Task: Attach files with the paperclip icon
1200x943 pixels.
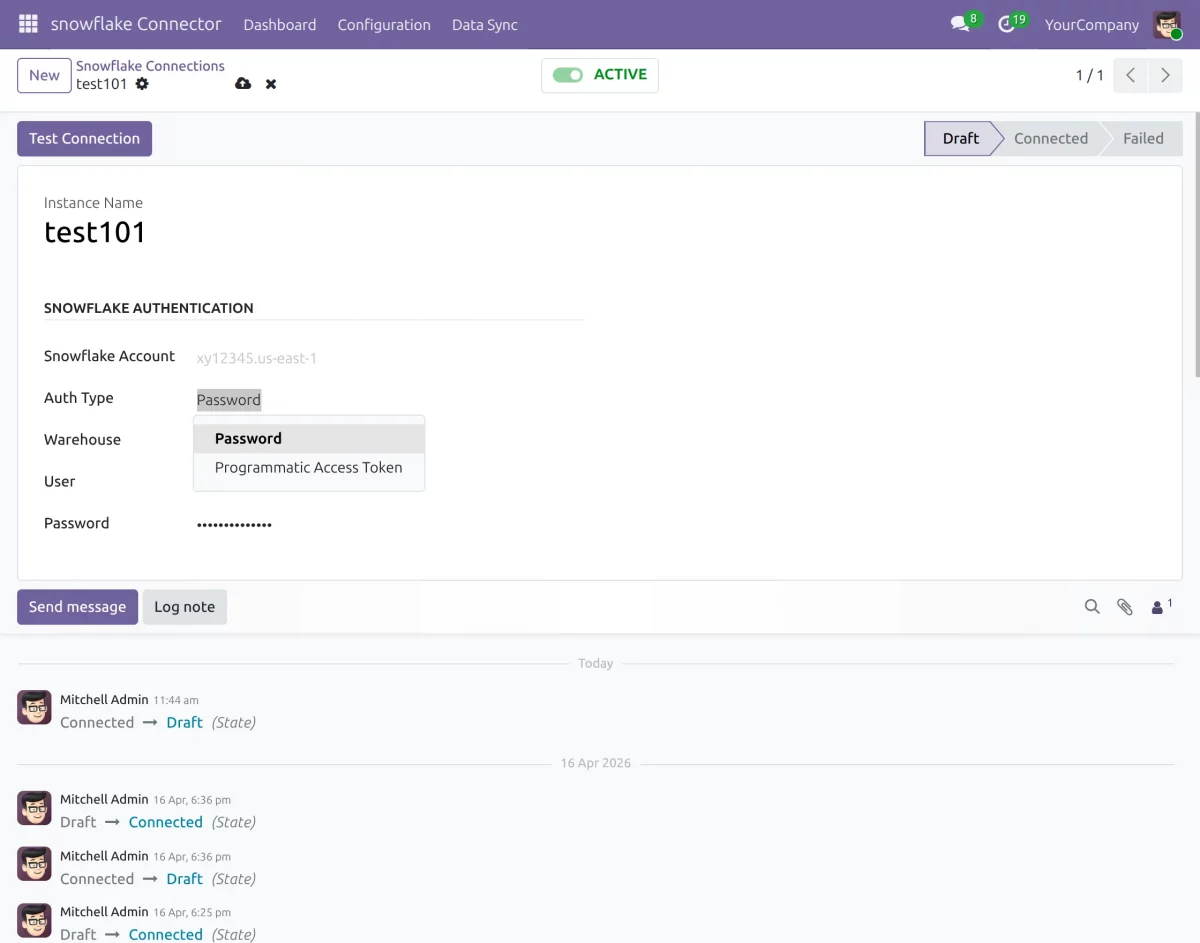Action: (1125, 607)
